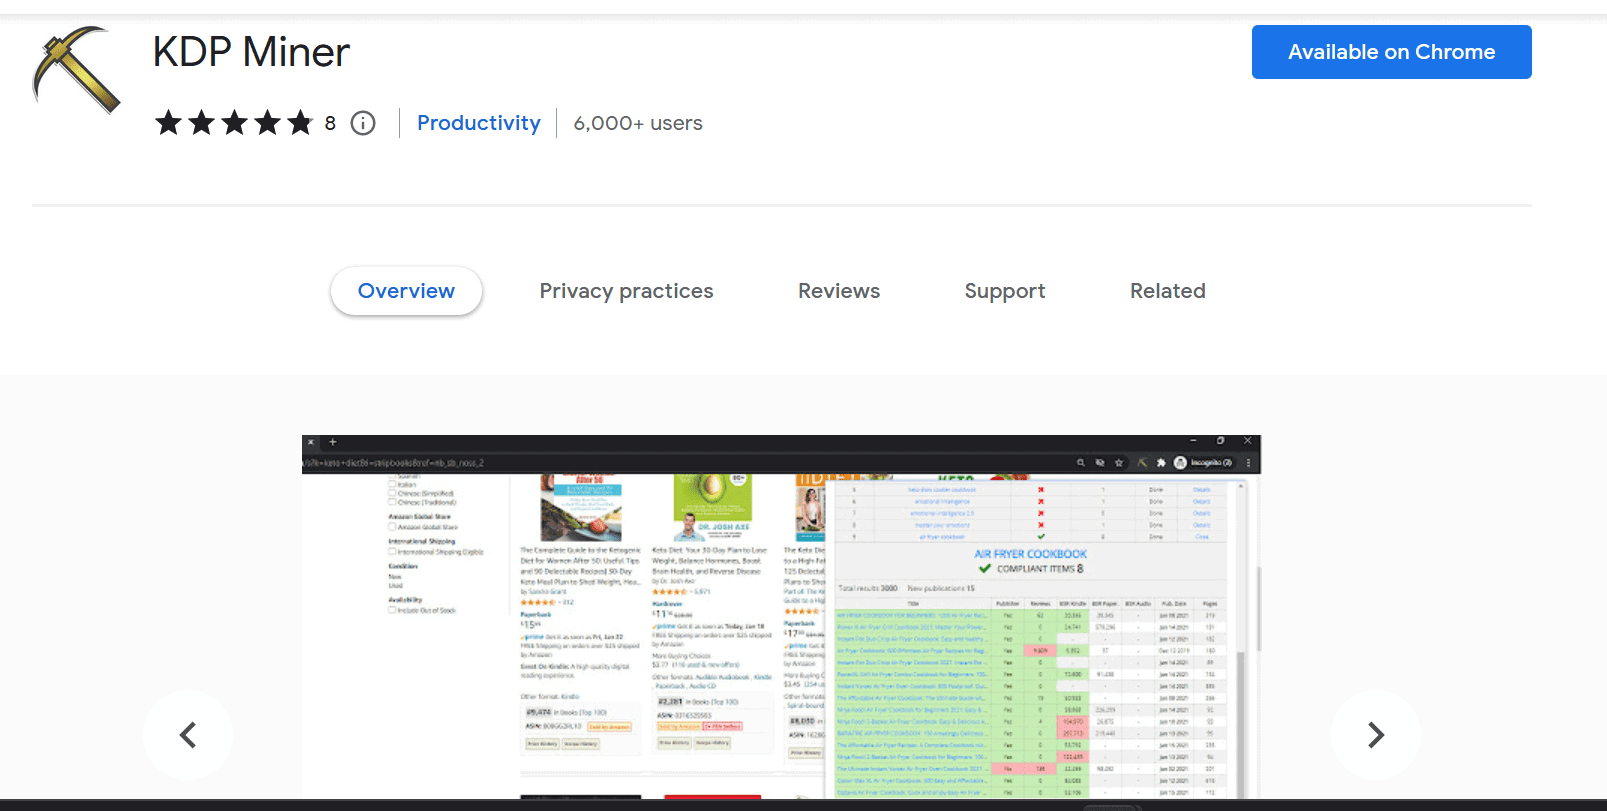
Task: Switch to the Privacy practices tab
Action: click(626, 291)
